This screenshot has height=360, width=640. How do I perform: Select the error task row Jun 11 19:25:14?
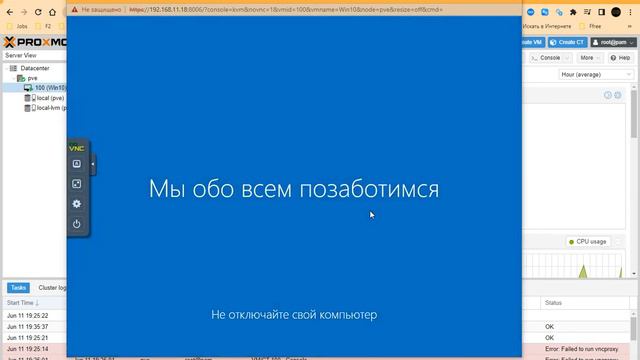[x=35, y=349]
